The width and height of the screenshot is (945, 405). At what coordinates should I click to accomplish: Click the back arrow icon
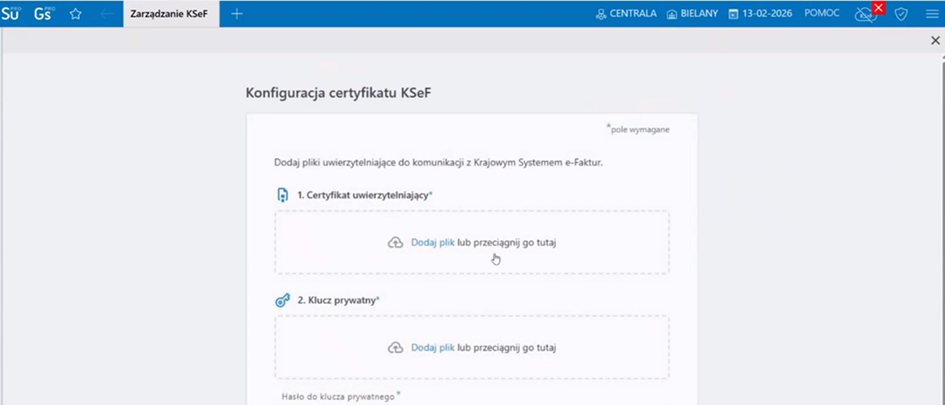105,14
